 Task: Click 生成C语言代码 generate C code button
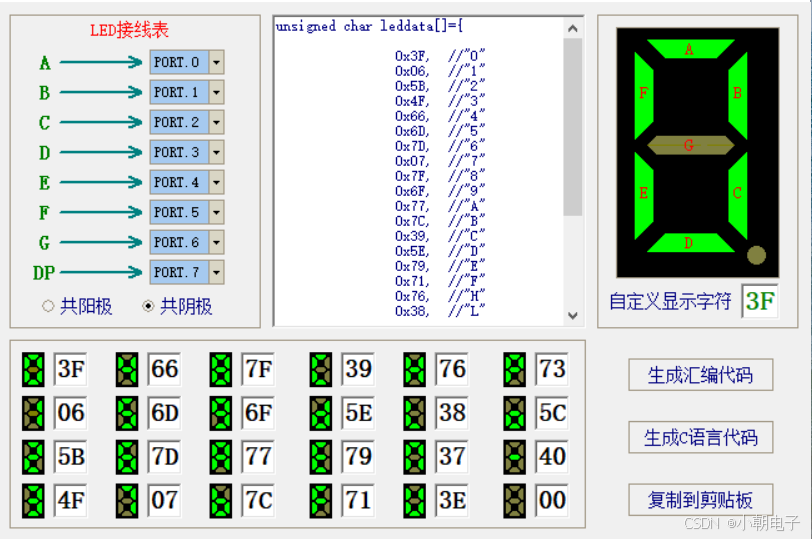pos(701,438)
